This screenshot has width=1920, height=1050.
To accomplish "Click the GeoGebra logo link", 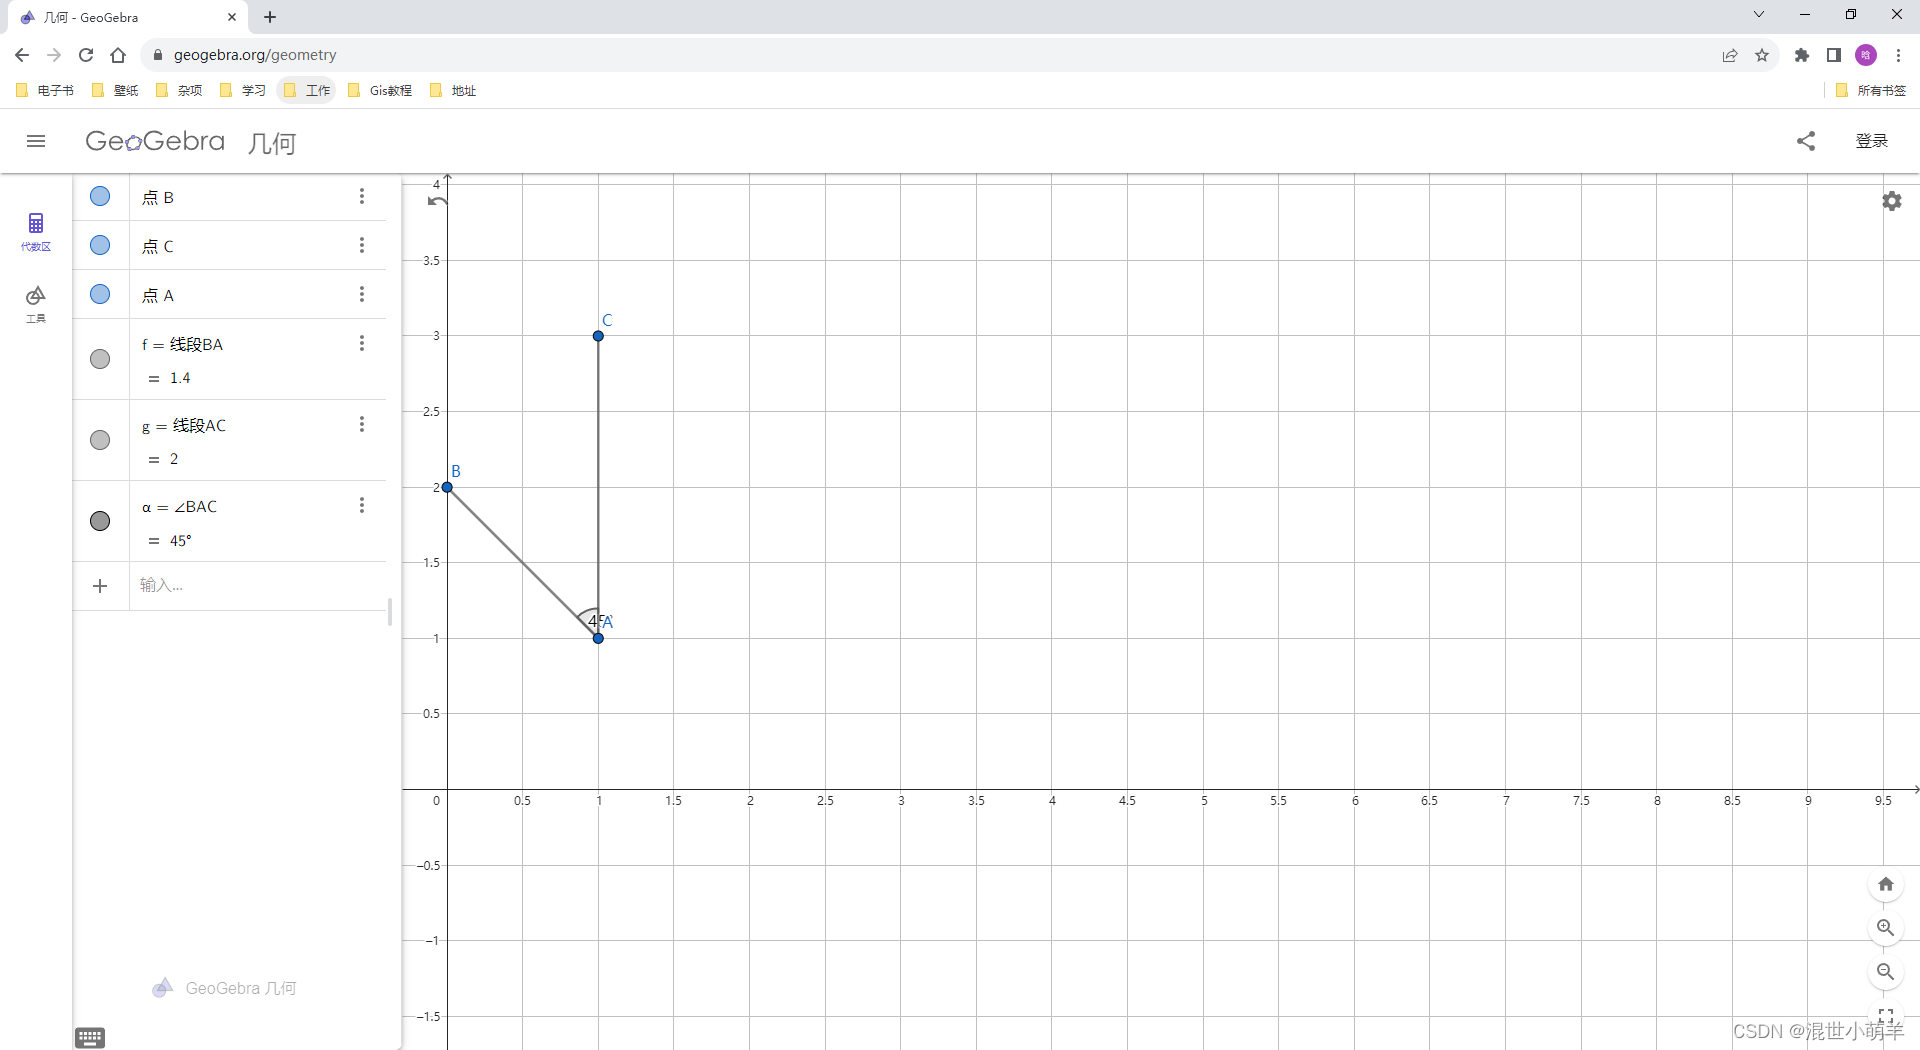I will click(155, 141).
